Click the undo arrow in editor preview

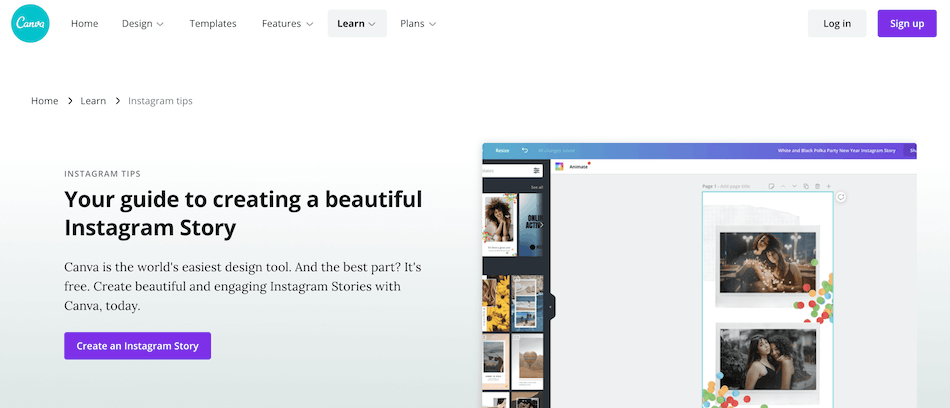[525, 150]
